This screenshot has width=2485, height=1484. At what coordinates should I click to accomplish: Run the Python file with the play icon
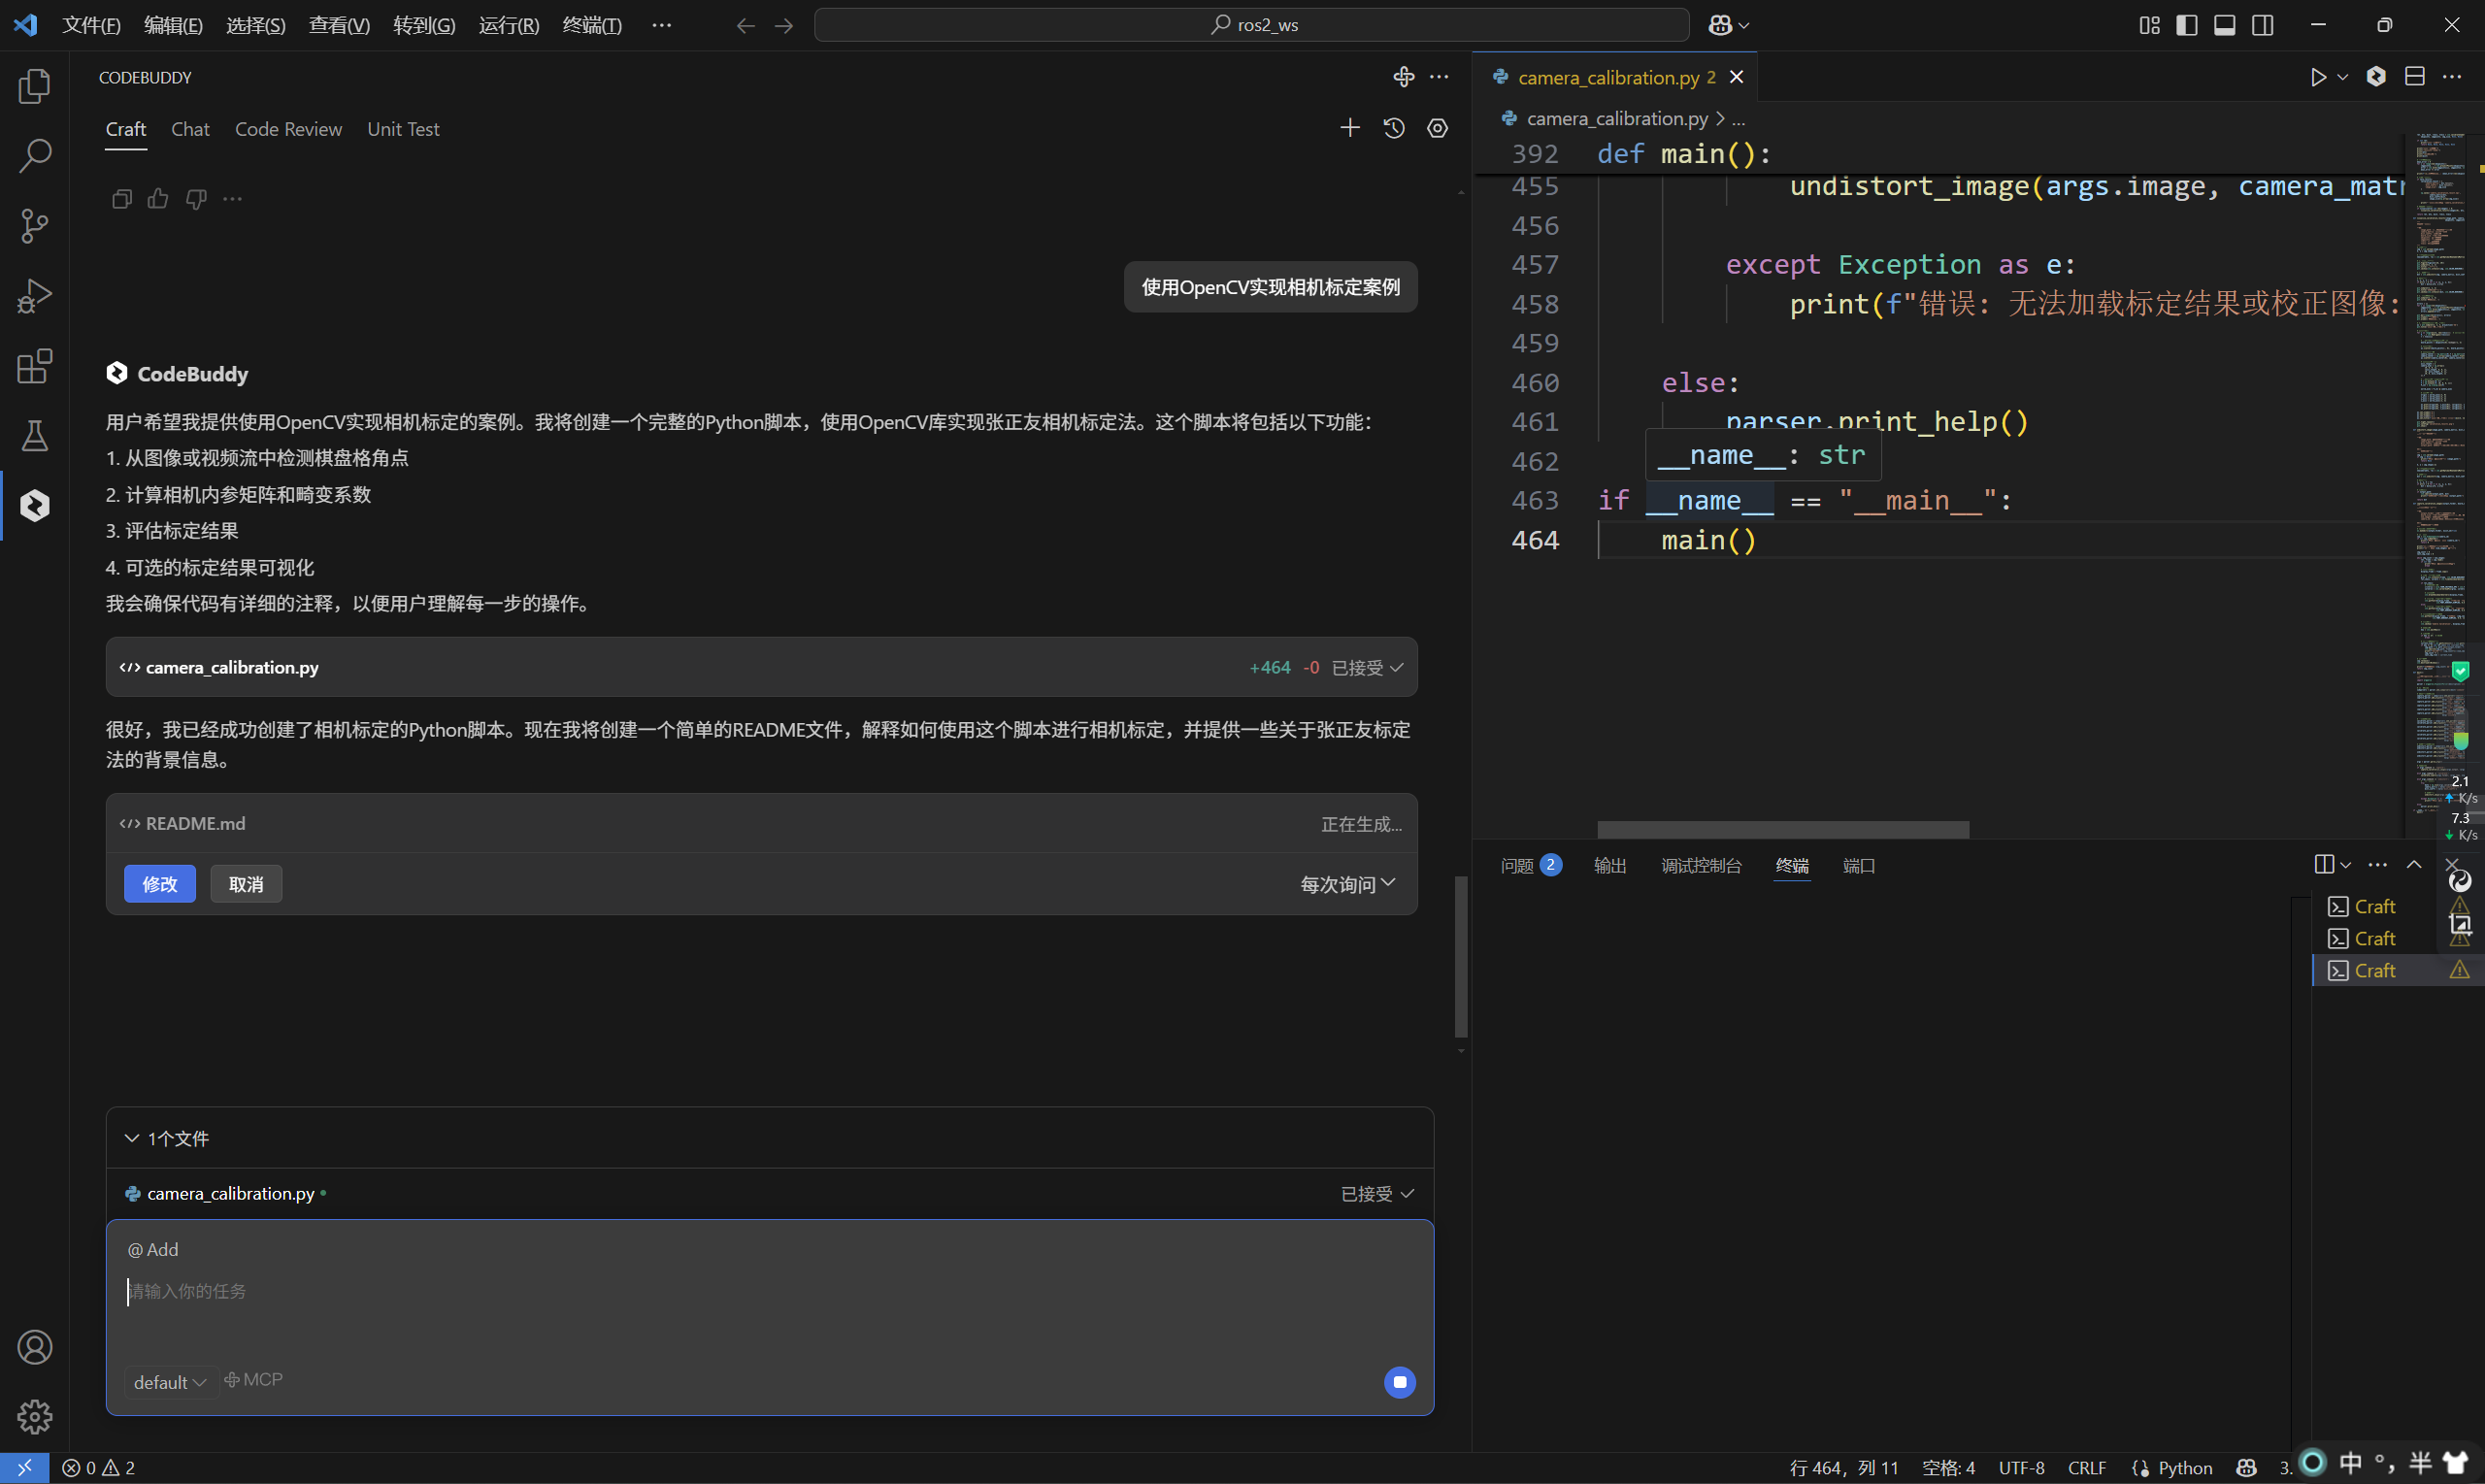(x=2318, y=76)
